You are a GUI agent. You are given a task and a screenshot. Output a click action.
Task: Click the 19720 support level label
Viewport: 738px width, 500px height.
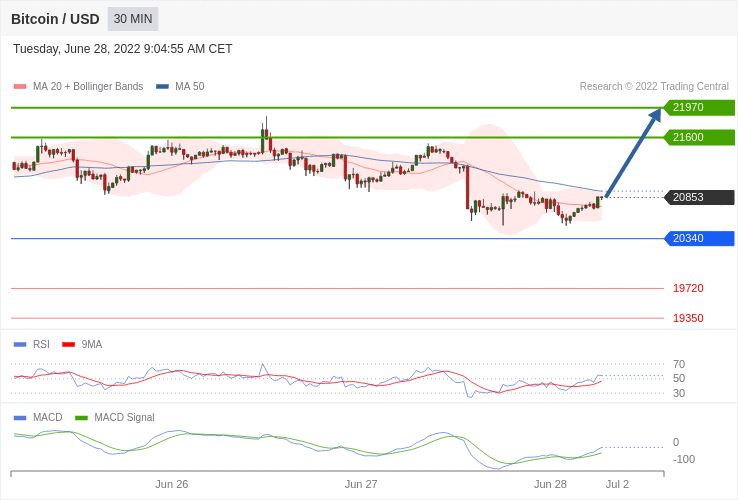(688, 288)
